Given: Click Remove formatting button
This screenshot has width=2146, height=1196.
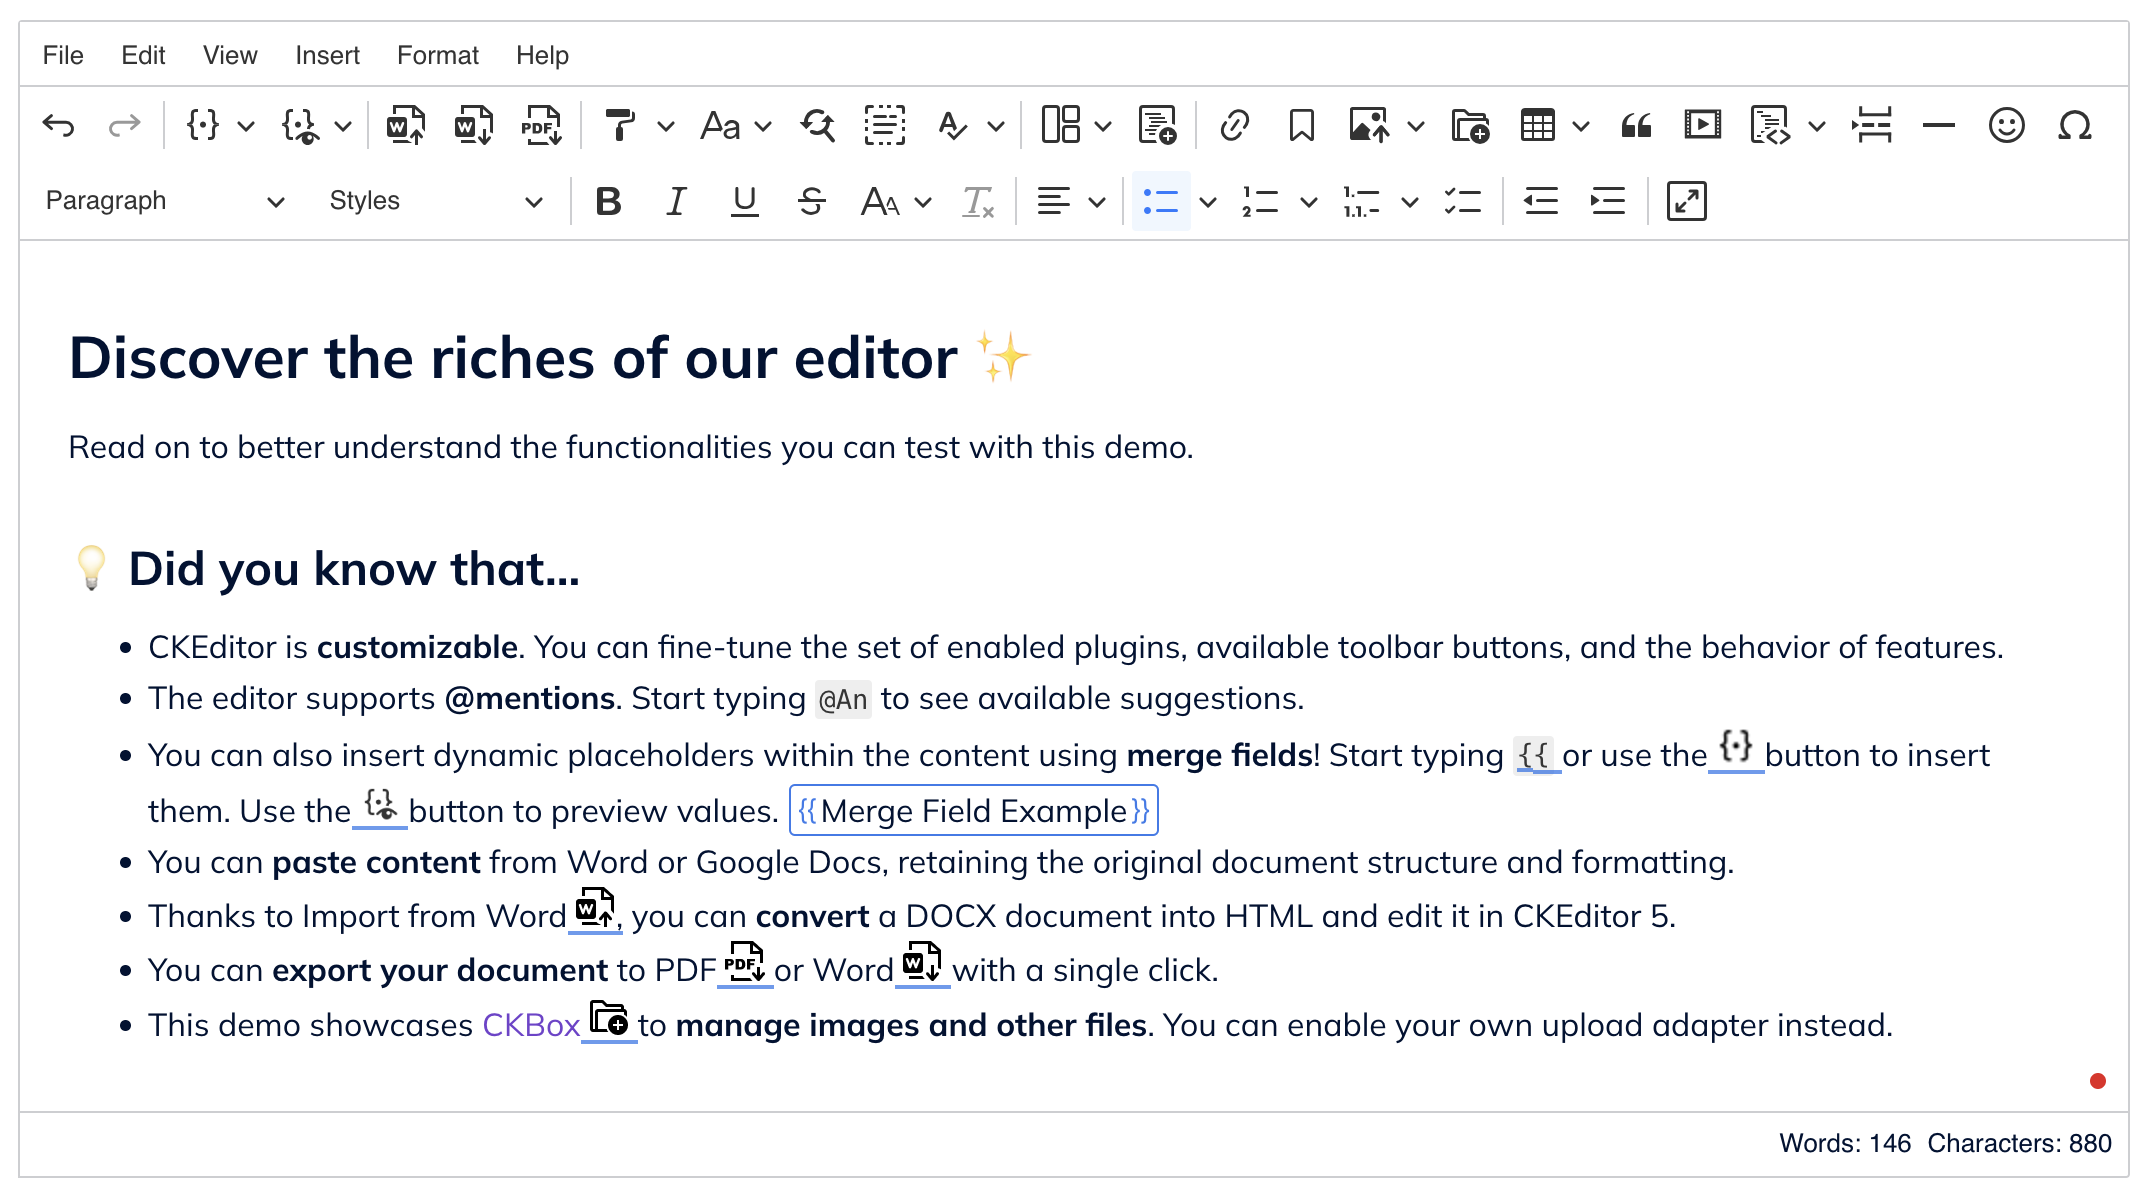Looking at the screenshot, I should coord(977,202).
